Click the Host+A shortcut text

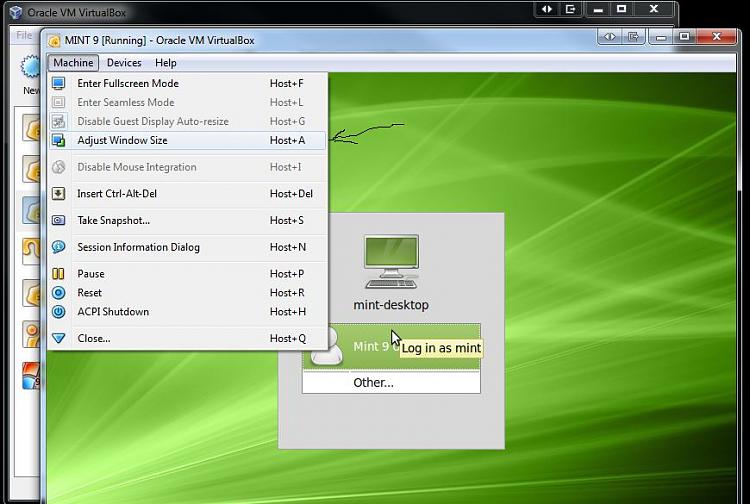click(x=287, y=141)
